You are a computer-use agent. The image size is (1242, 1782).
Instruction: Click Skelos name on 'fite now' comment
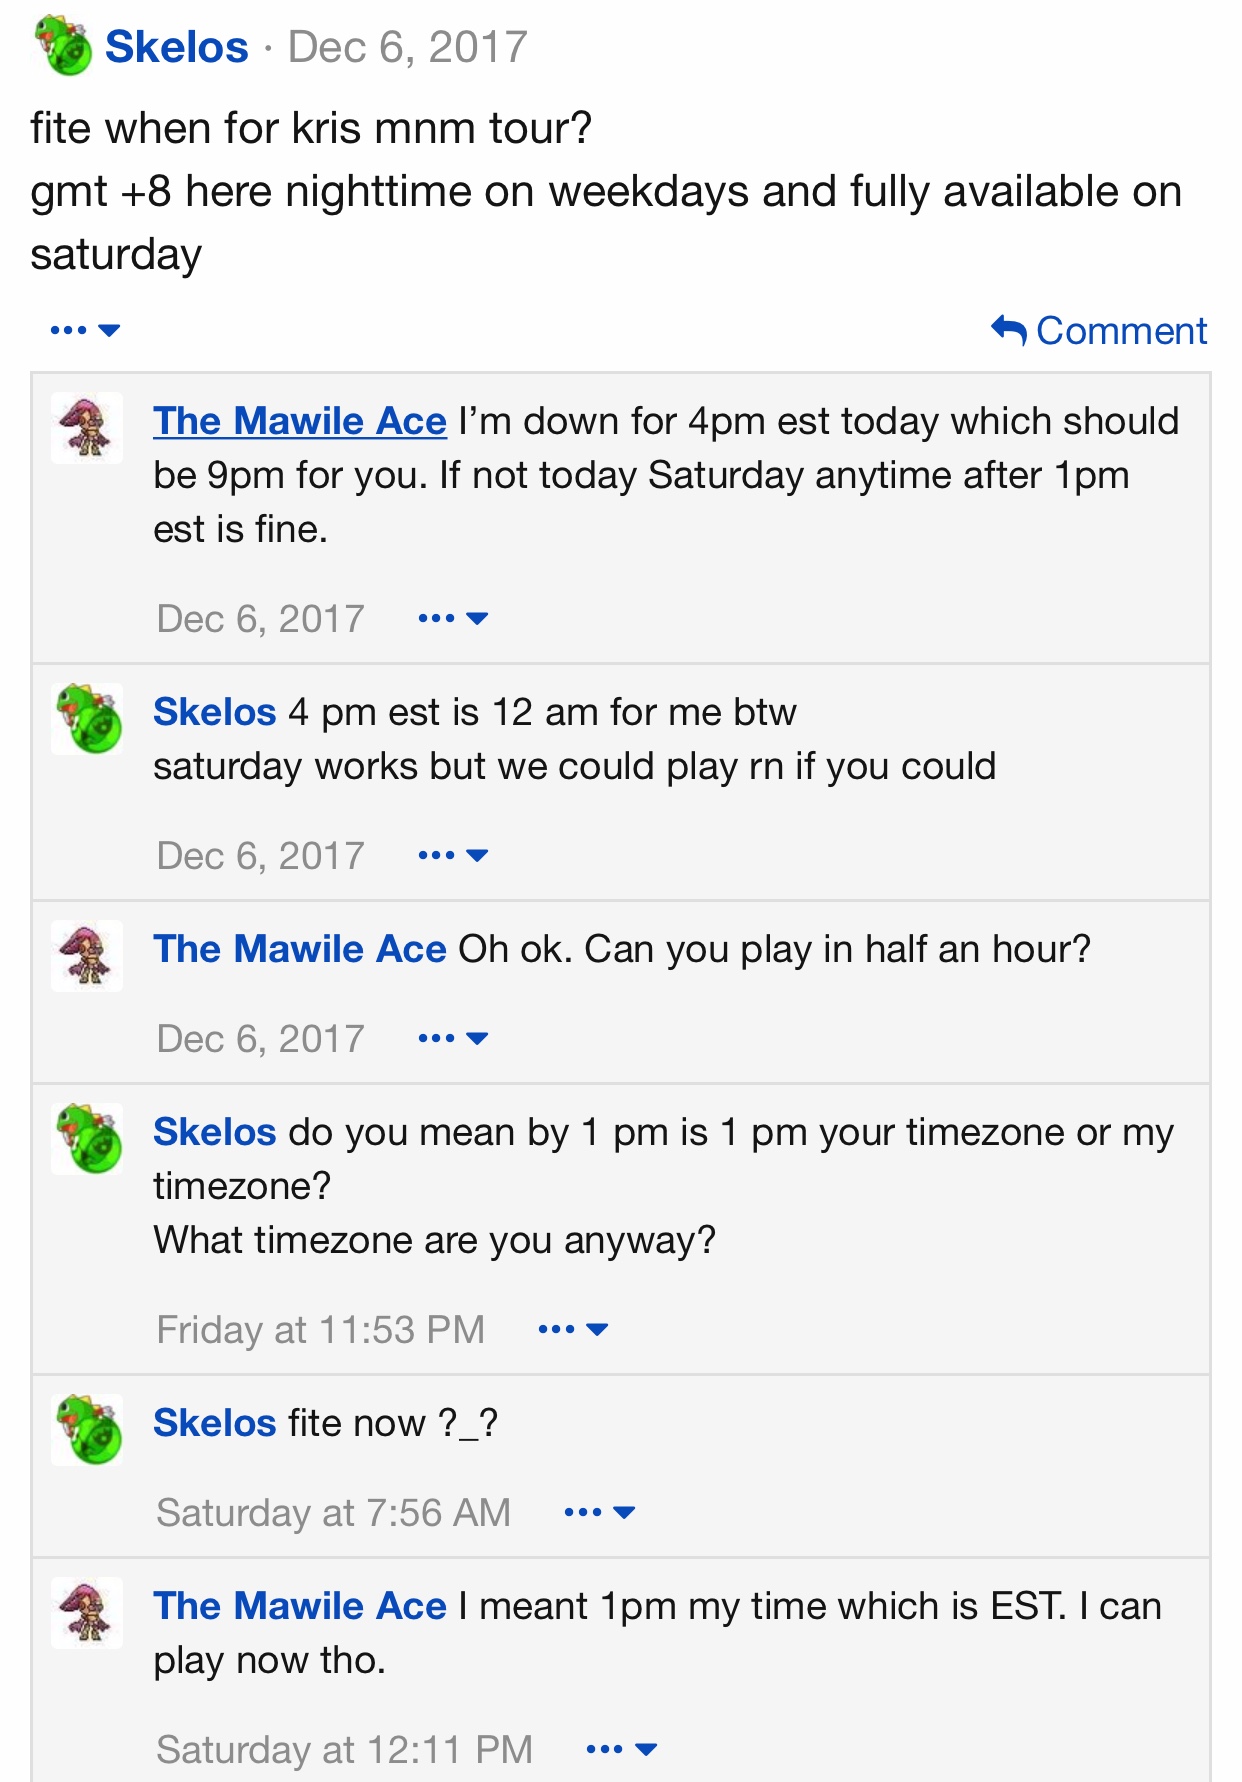pos(214,1422)
